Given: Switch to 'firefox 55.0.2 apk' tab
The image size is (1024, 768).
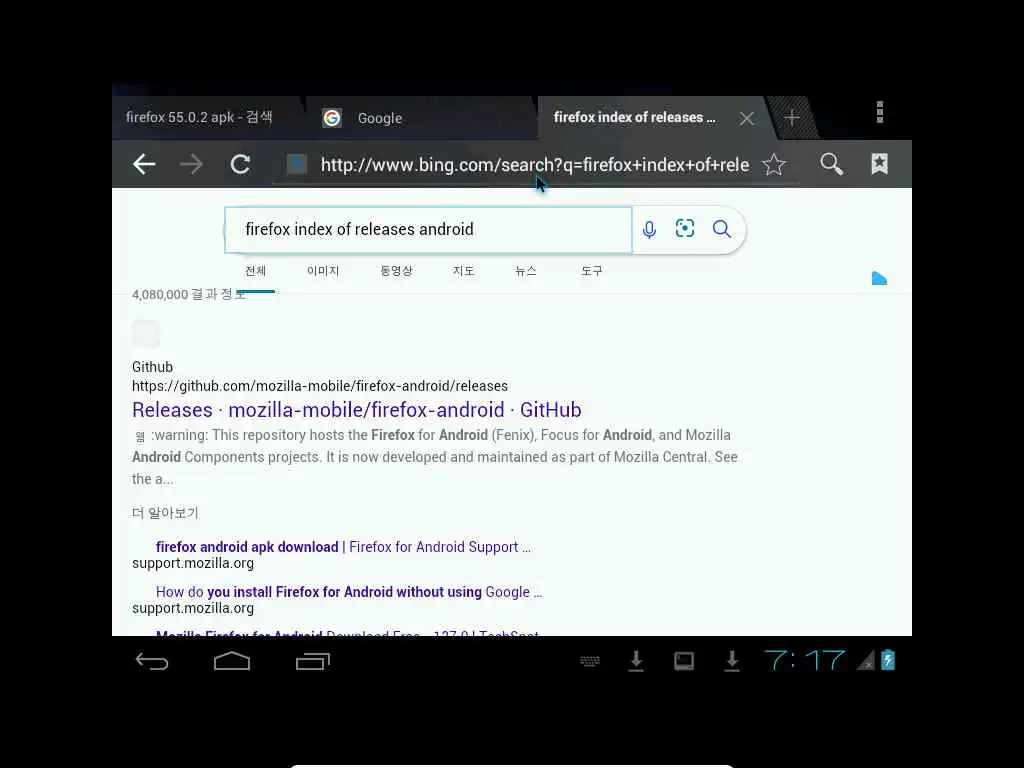Looking at the screenshot, I should pos(206,118).
